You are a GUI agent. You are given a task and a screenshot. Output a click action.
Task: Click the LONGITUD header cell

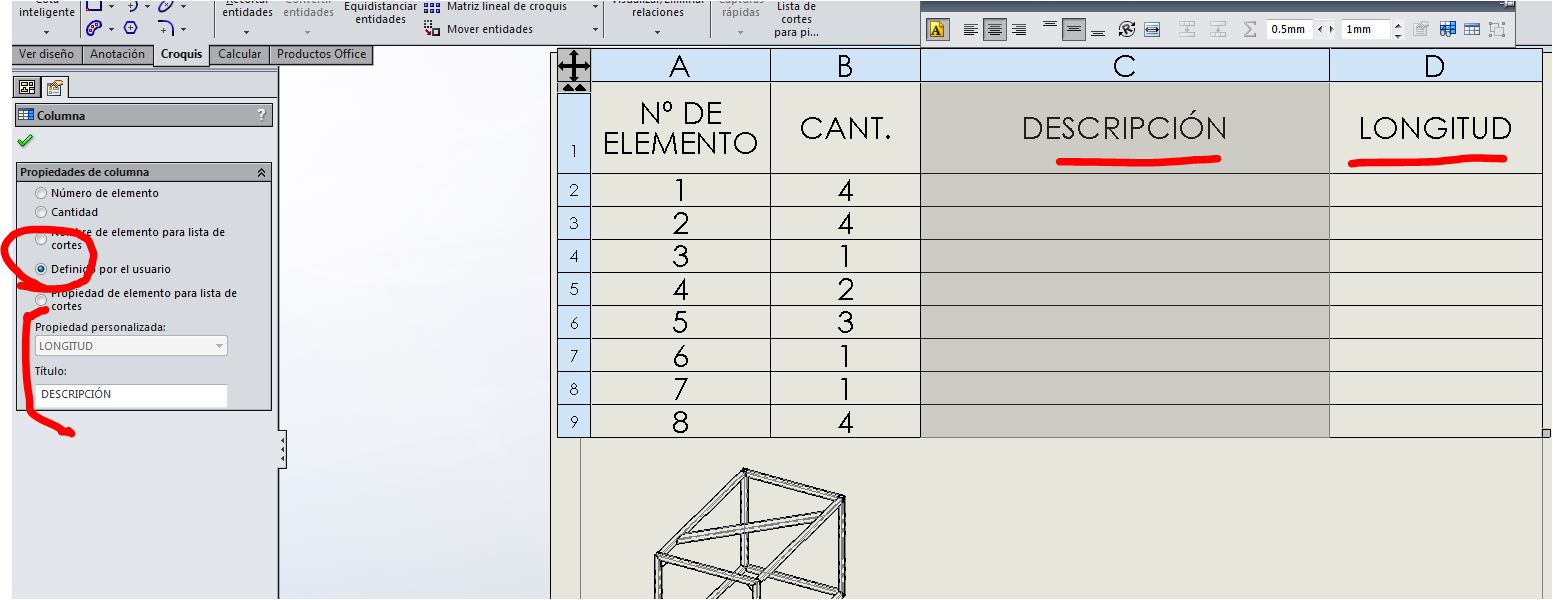tap(1435, 128)
